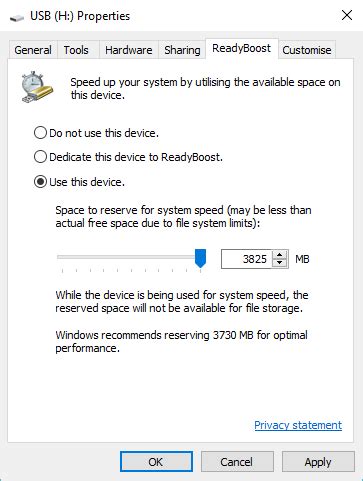Viewport: 363px width, 481px height.
Task: Click the left end of slider track
Action: pyautogui.click(x=60, y=257)
